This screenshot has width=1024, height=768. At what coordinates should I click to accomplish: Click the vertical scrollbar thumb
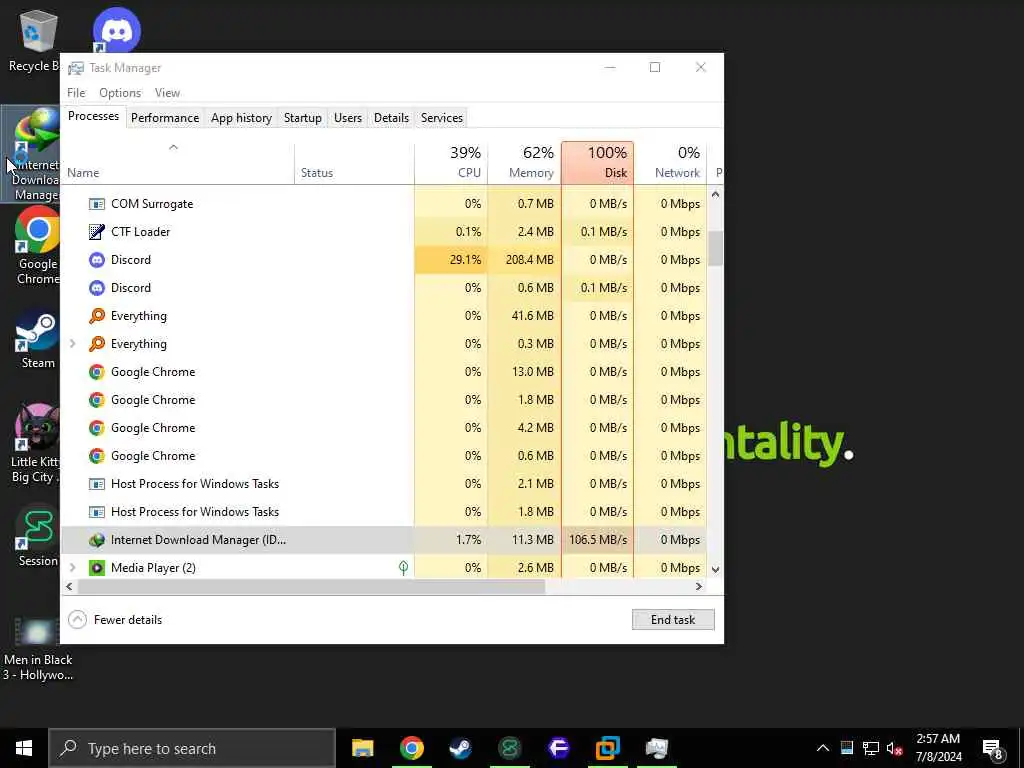click(715, 248)
